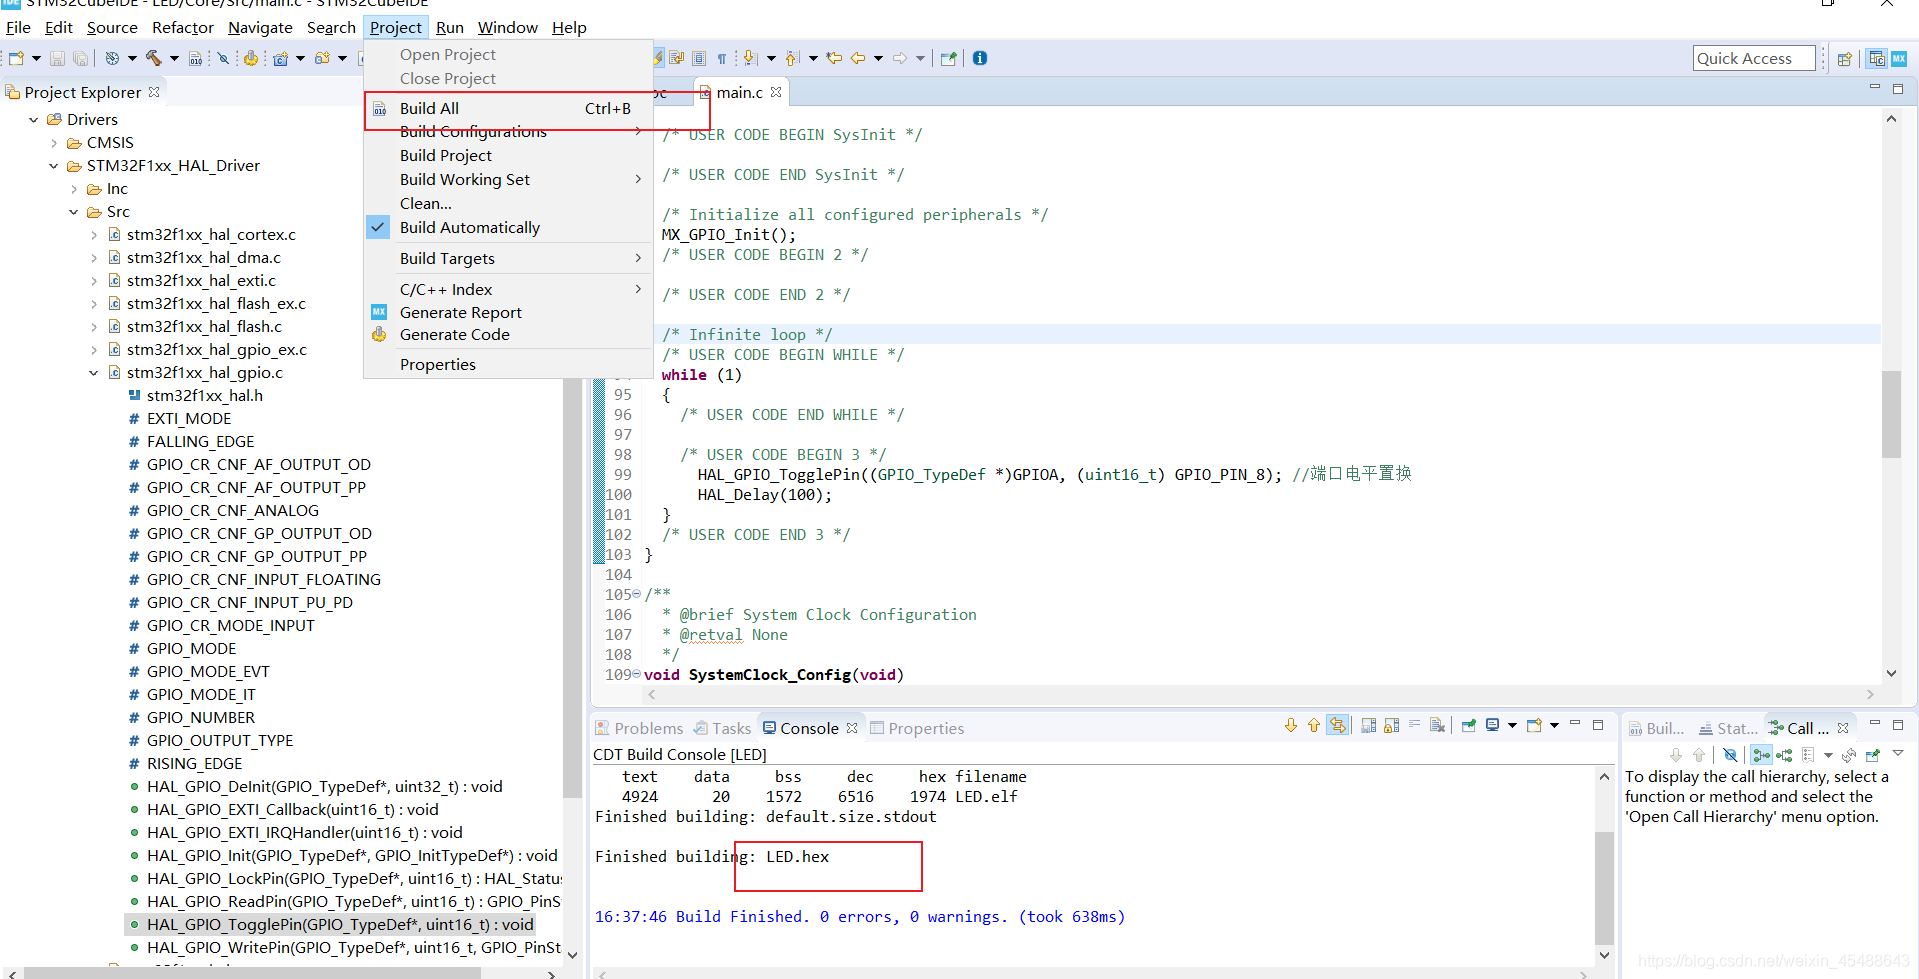Click the pilcrow show whitespace icon
1919x979 pixels.
722,58
